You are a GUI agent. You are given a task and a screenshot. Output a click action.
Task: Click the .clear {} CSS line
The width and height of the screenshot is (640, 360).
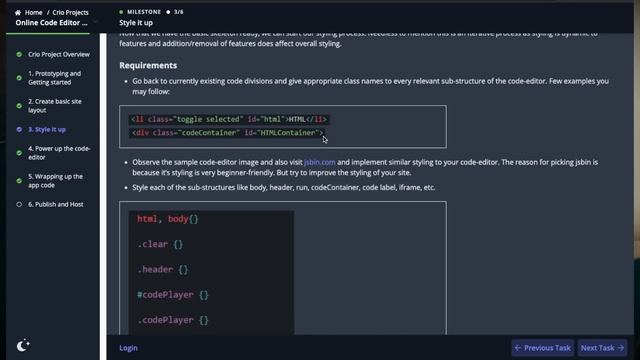[x=160, y=244]
